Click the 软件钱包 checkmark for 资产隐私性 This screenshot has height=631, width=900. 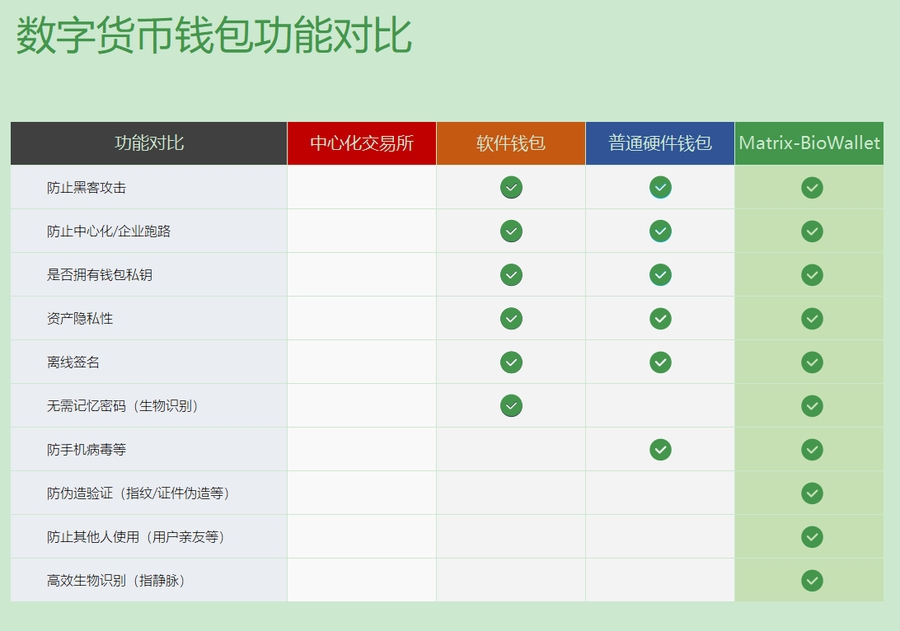click(511, 318)
